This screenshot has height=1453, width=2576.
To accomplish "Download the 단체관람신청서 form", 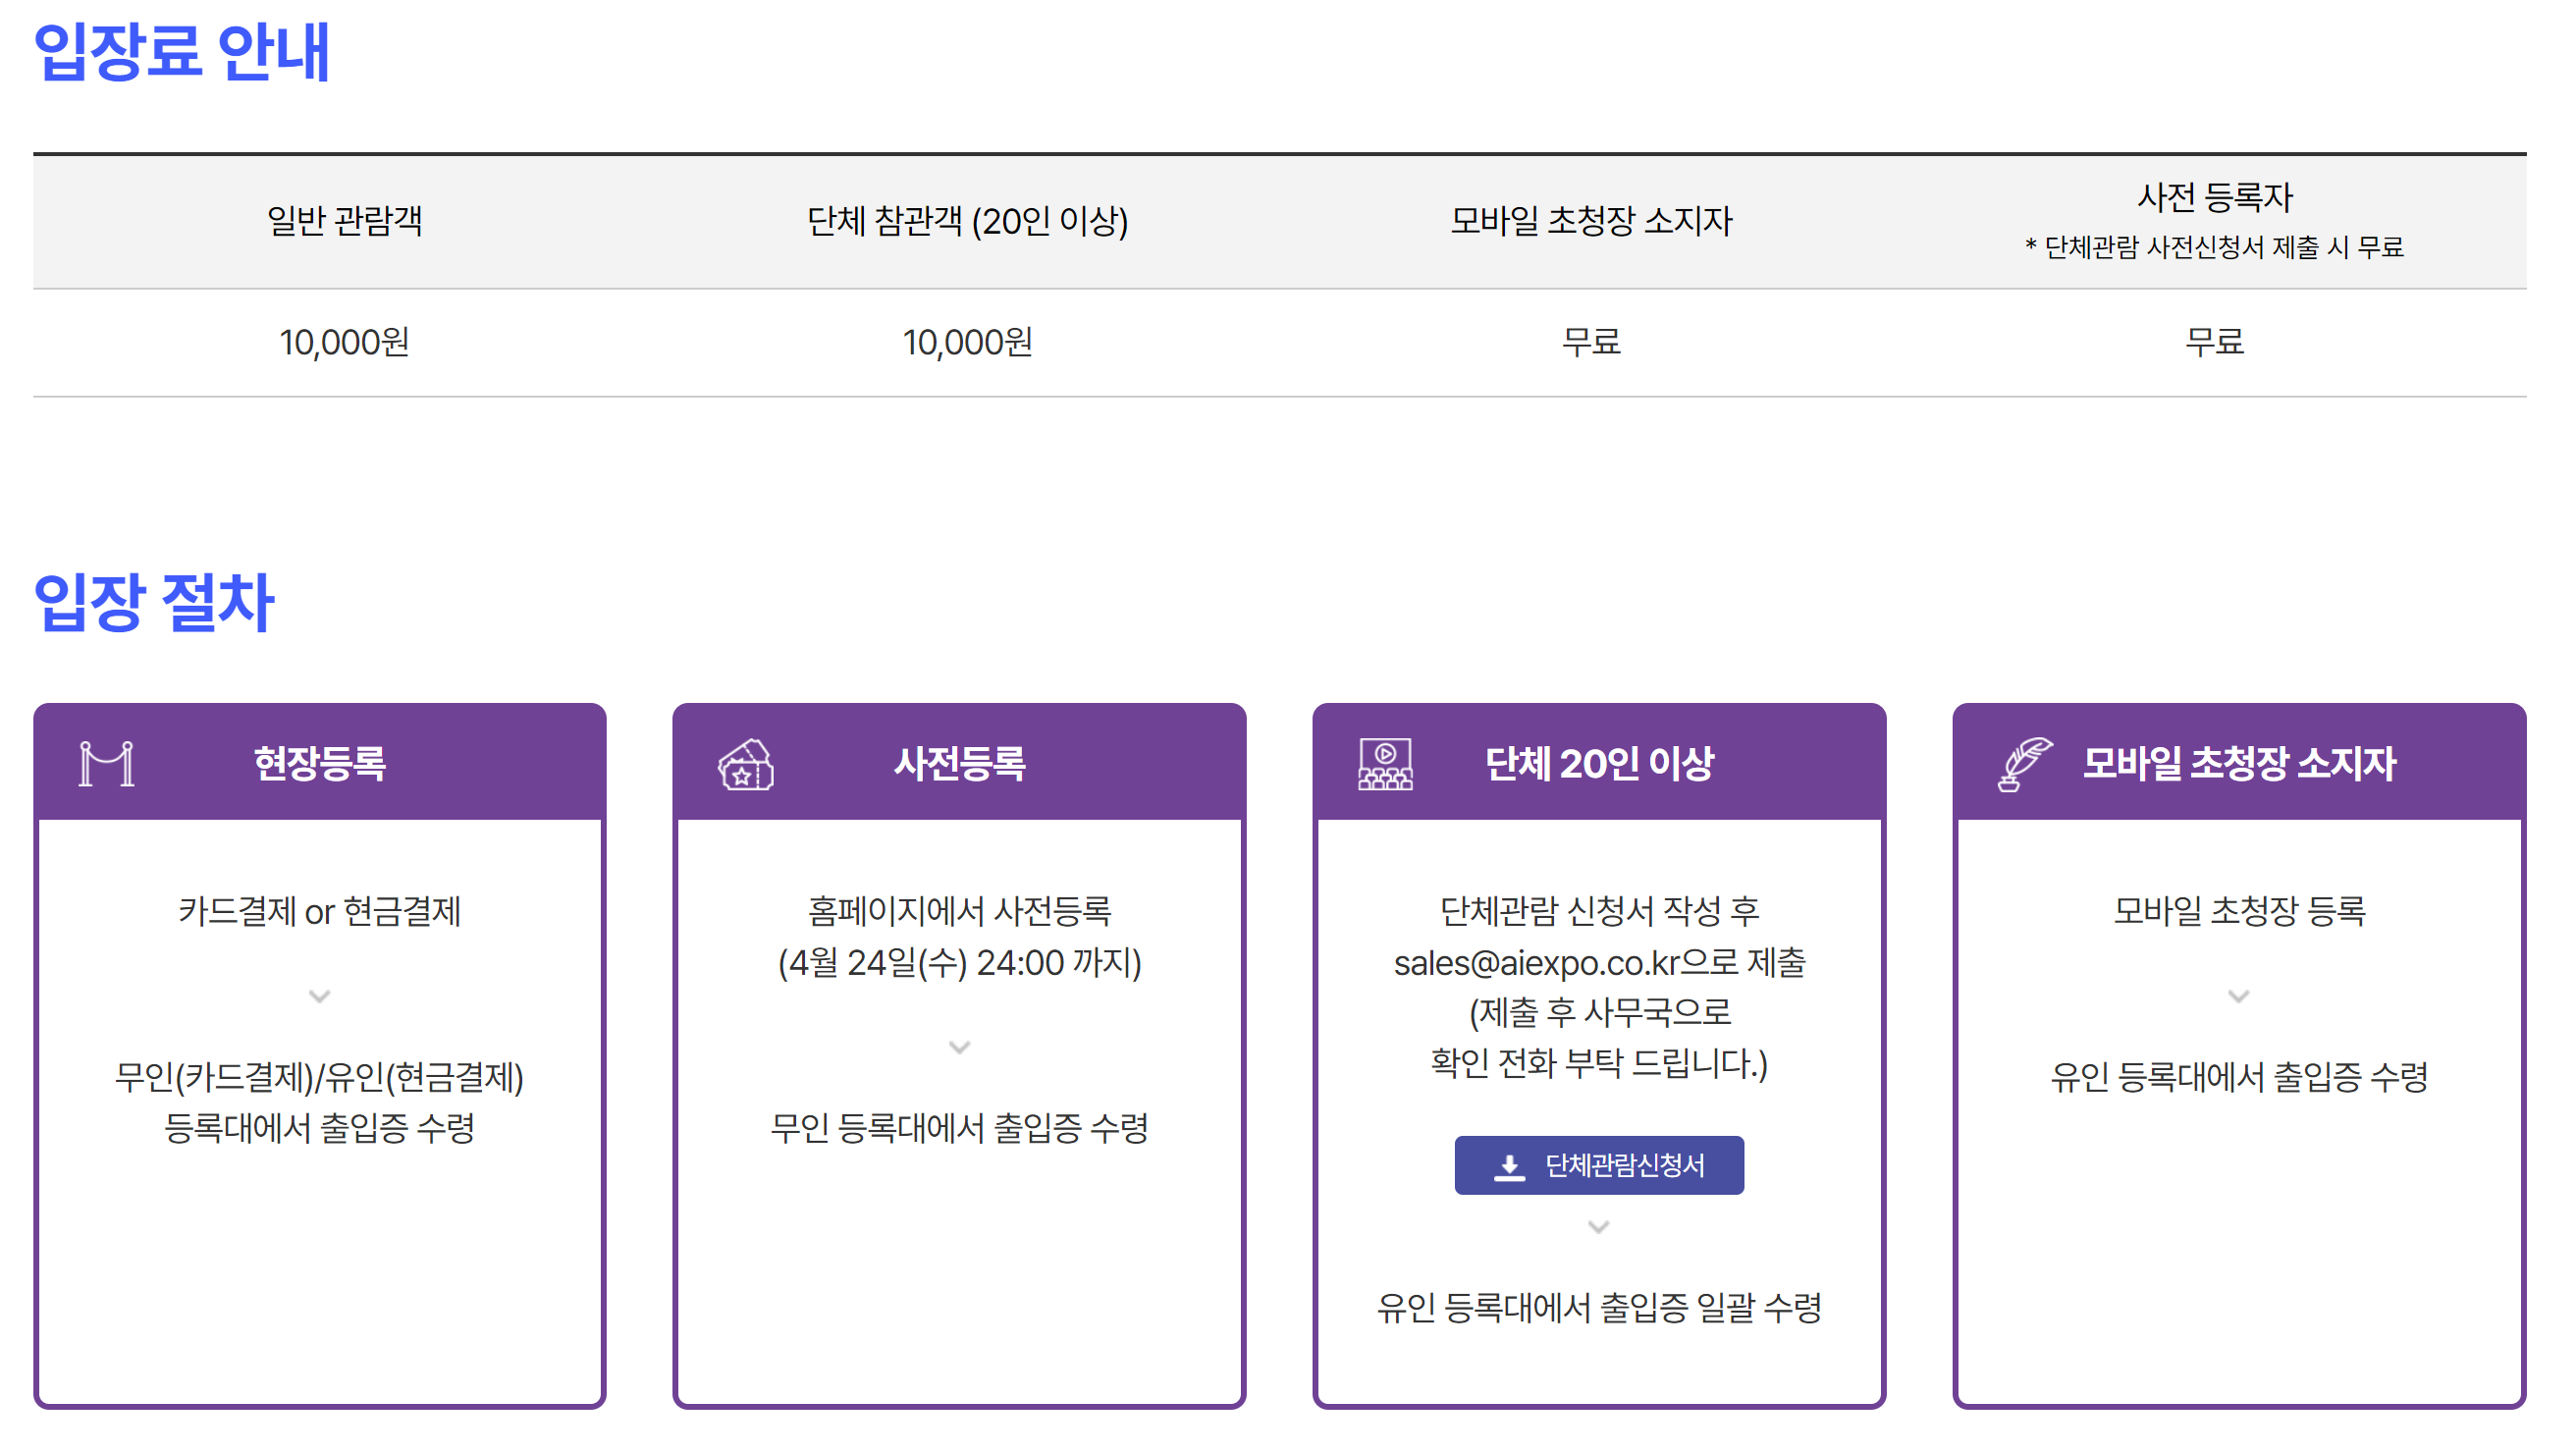I will tap(1599, 1165).
